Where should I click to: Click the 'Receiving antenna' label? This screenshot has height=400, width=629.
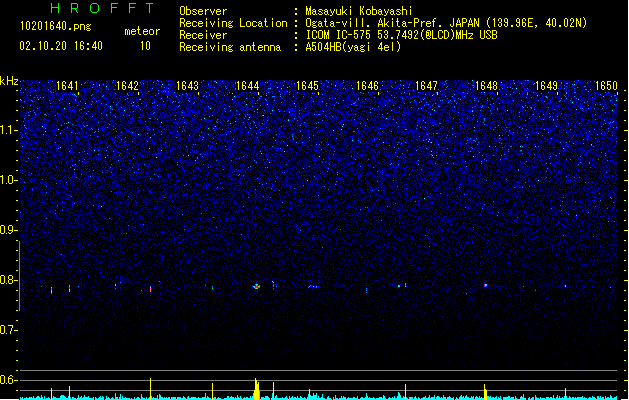coord(230,47)
